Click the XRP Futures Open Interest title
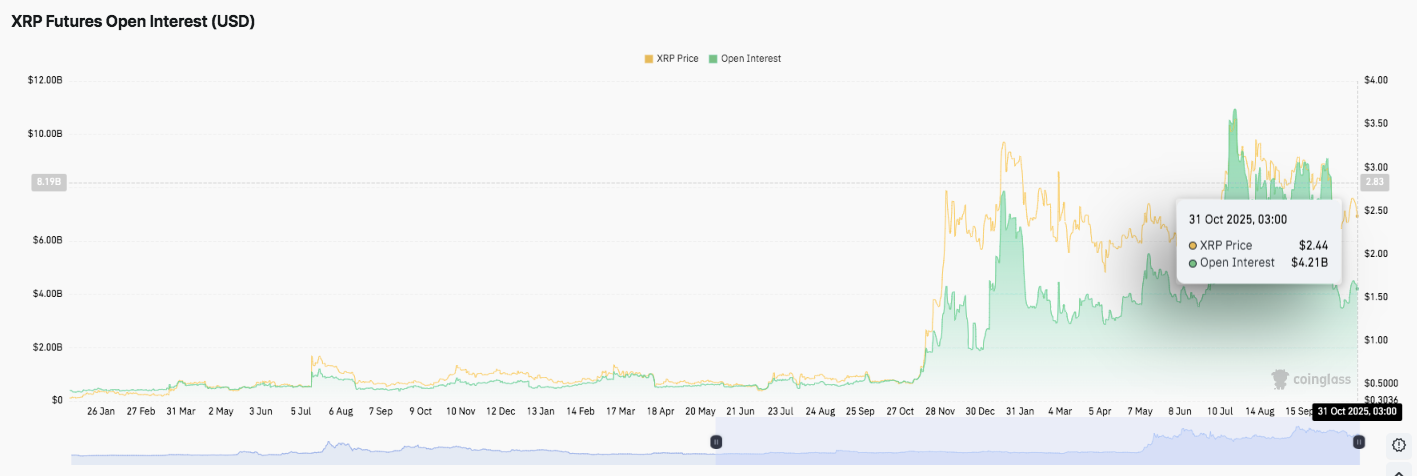Viewport: 1417px width, 476px height. pyautogui.click(x=133, y=21)
